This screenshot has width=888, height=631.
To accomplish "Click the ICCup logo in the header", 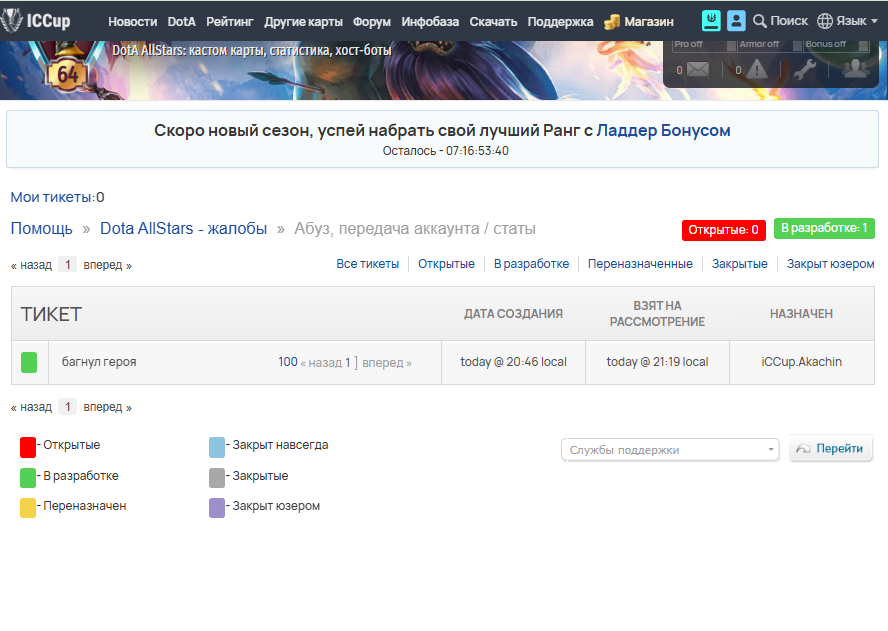I will tap(36, 20).
